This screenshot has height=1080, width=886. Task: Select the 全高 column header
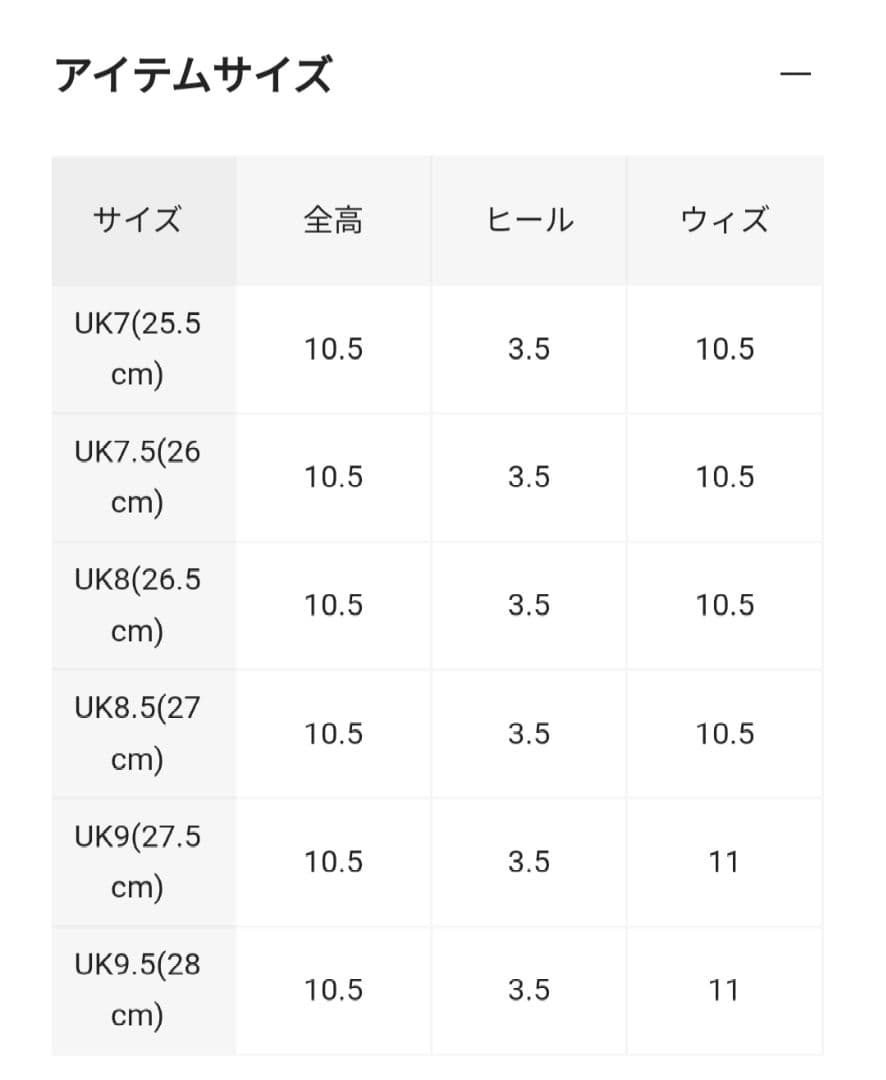(334, 220)
